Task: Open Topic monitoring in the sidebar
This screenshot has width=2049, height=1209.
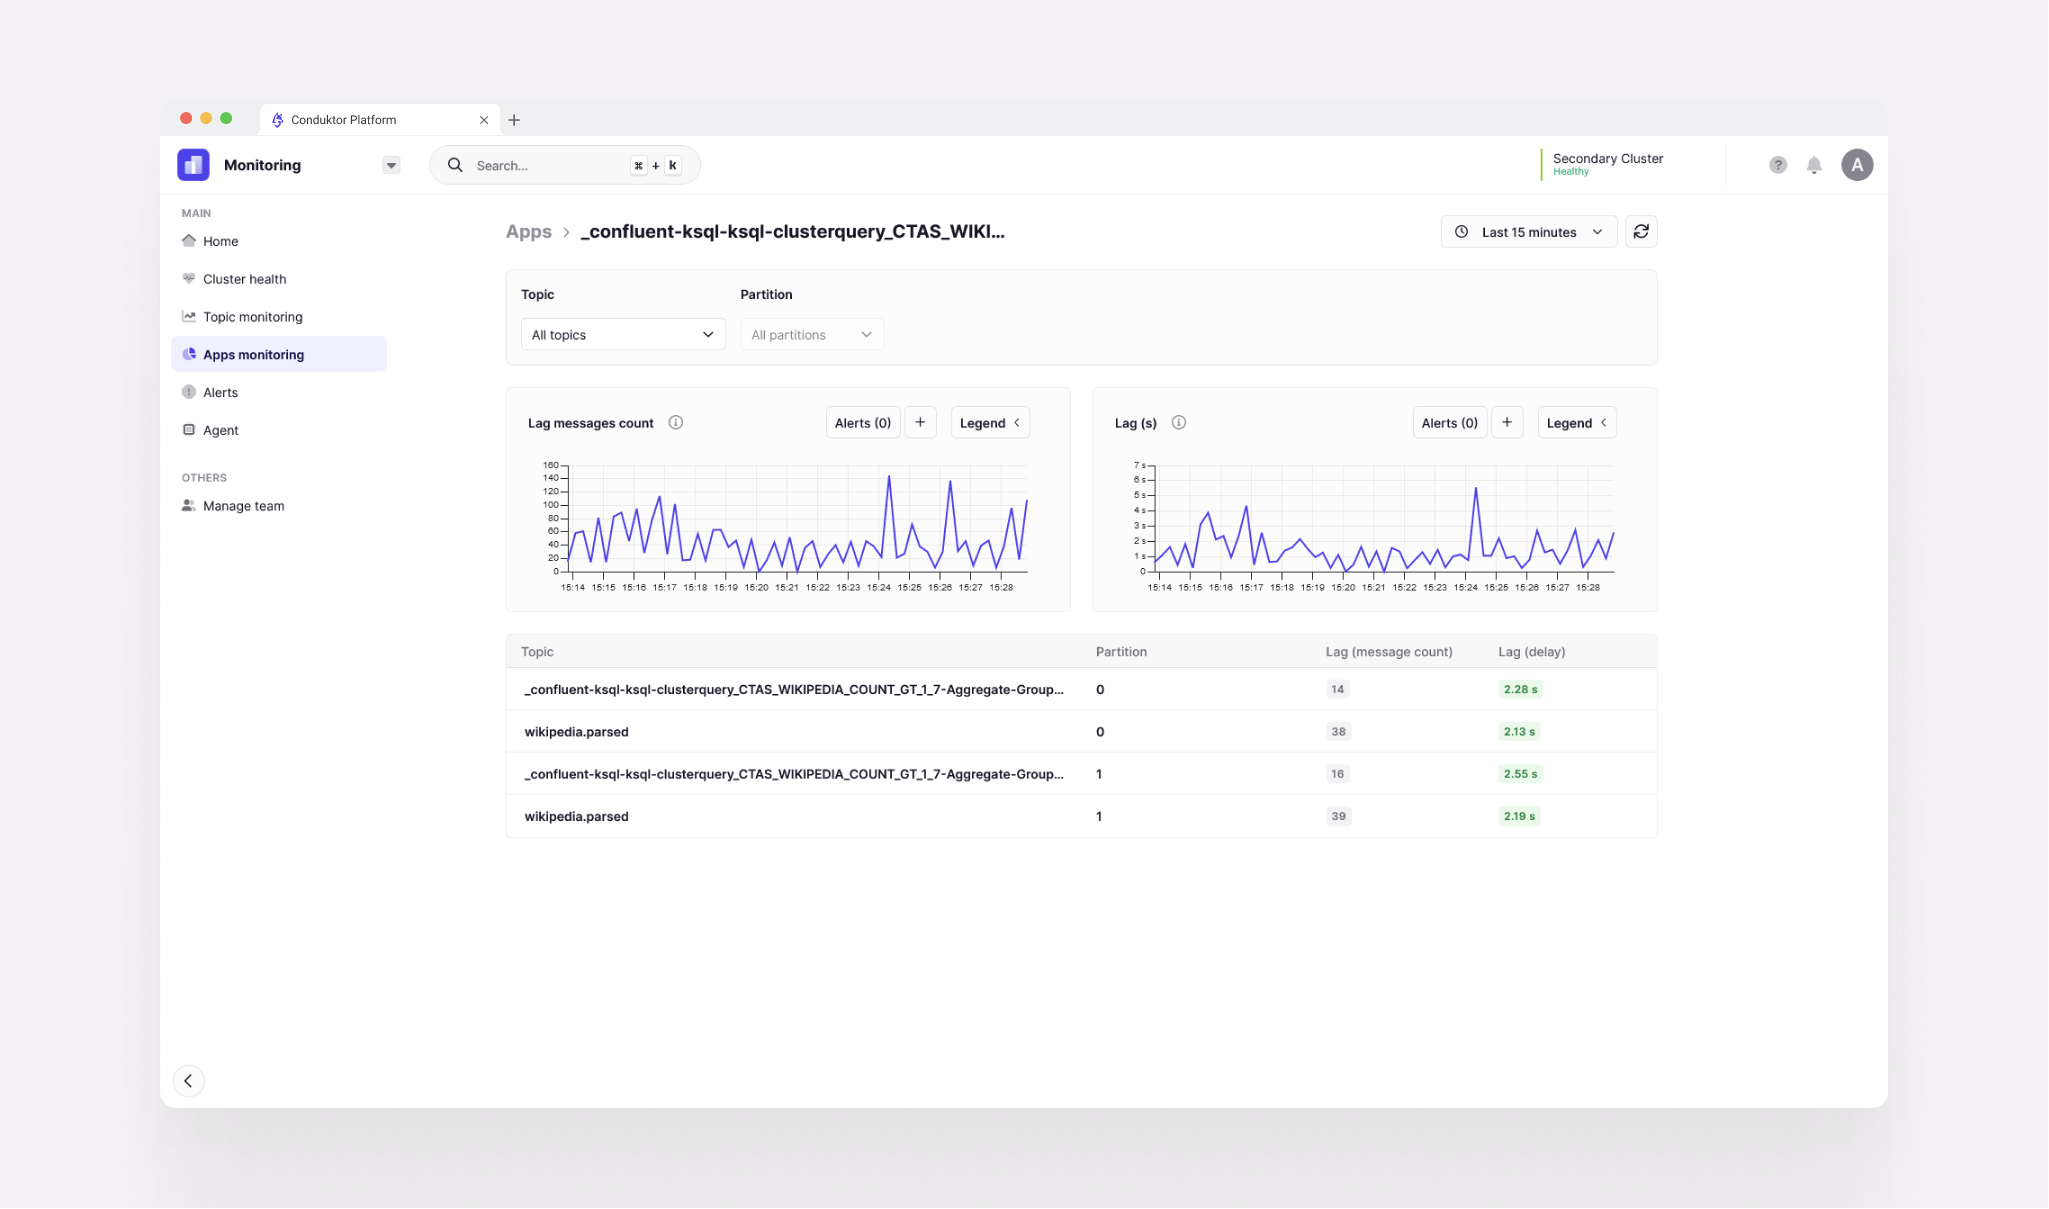Action: click(x=279, y=317)
